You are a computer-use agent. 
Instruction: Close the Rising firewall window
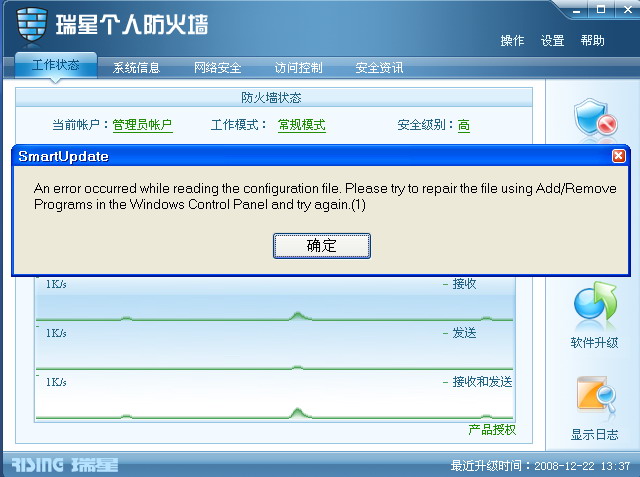[628, 9]
